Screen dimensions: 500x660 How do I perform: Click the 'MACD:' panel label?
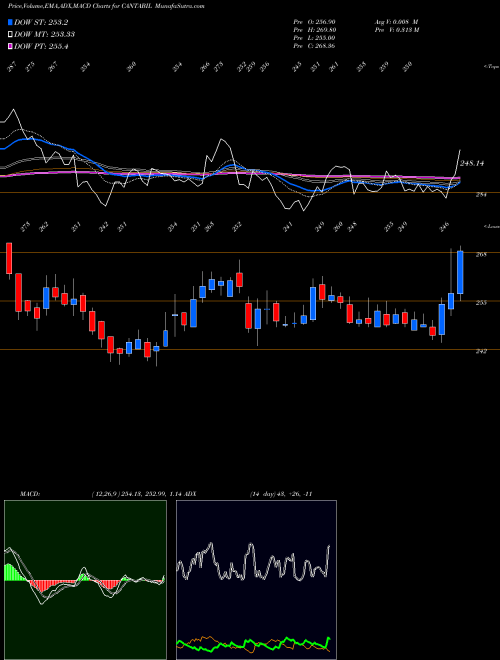(29, 494)
